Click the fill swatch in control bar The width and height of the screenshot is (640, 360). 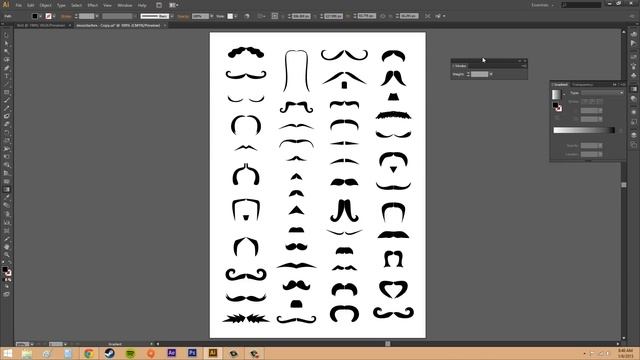(x=35, y=16)
